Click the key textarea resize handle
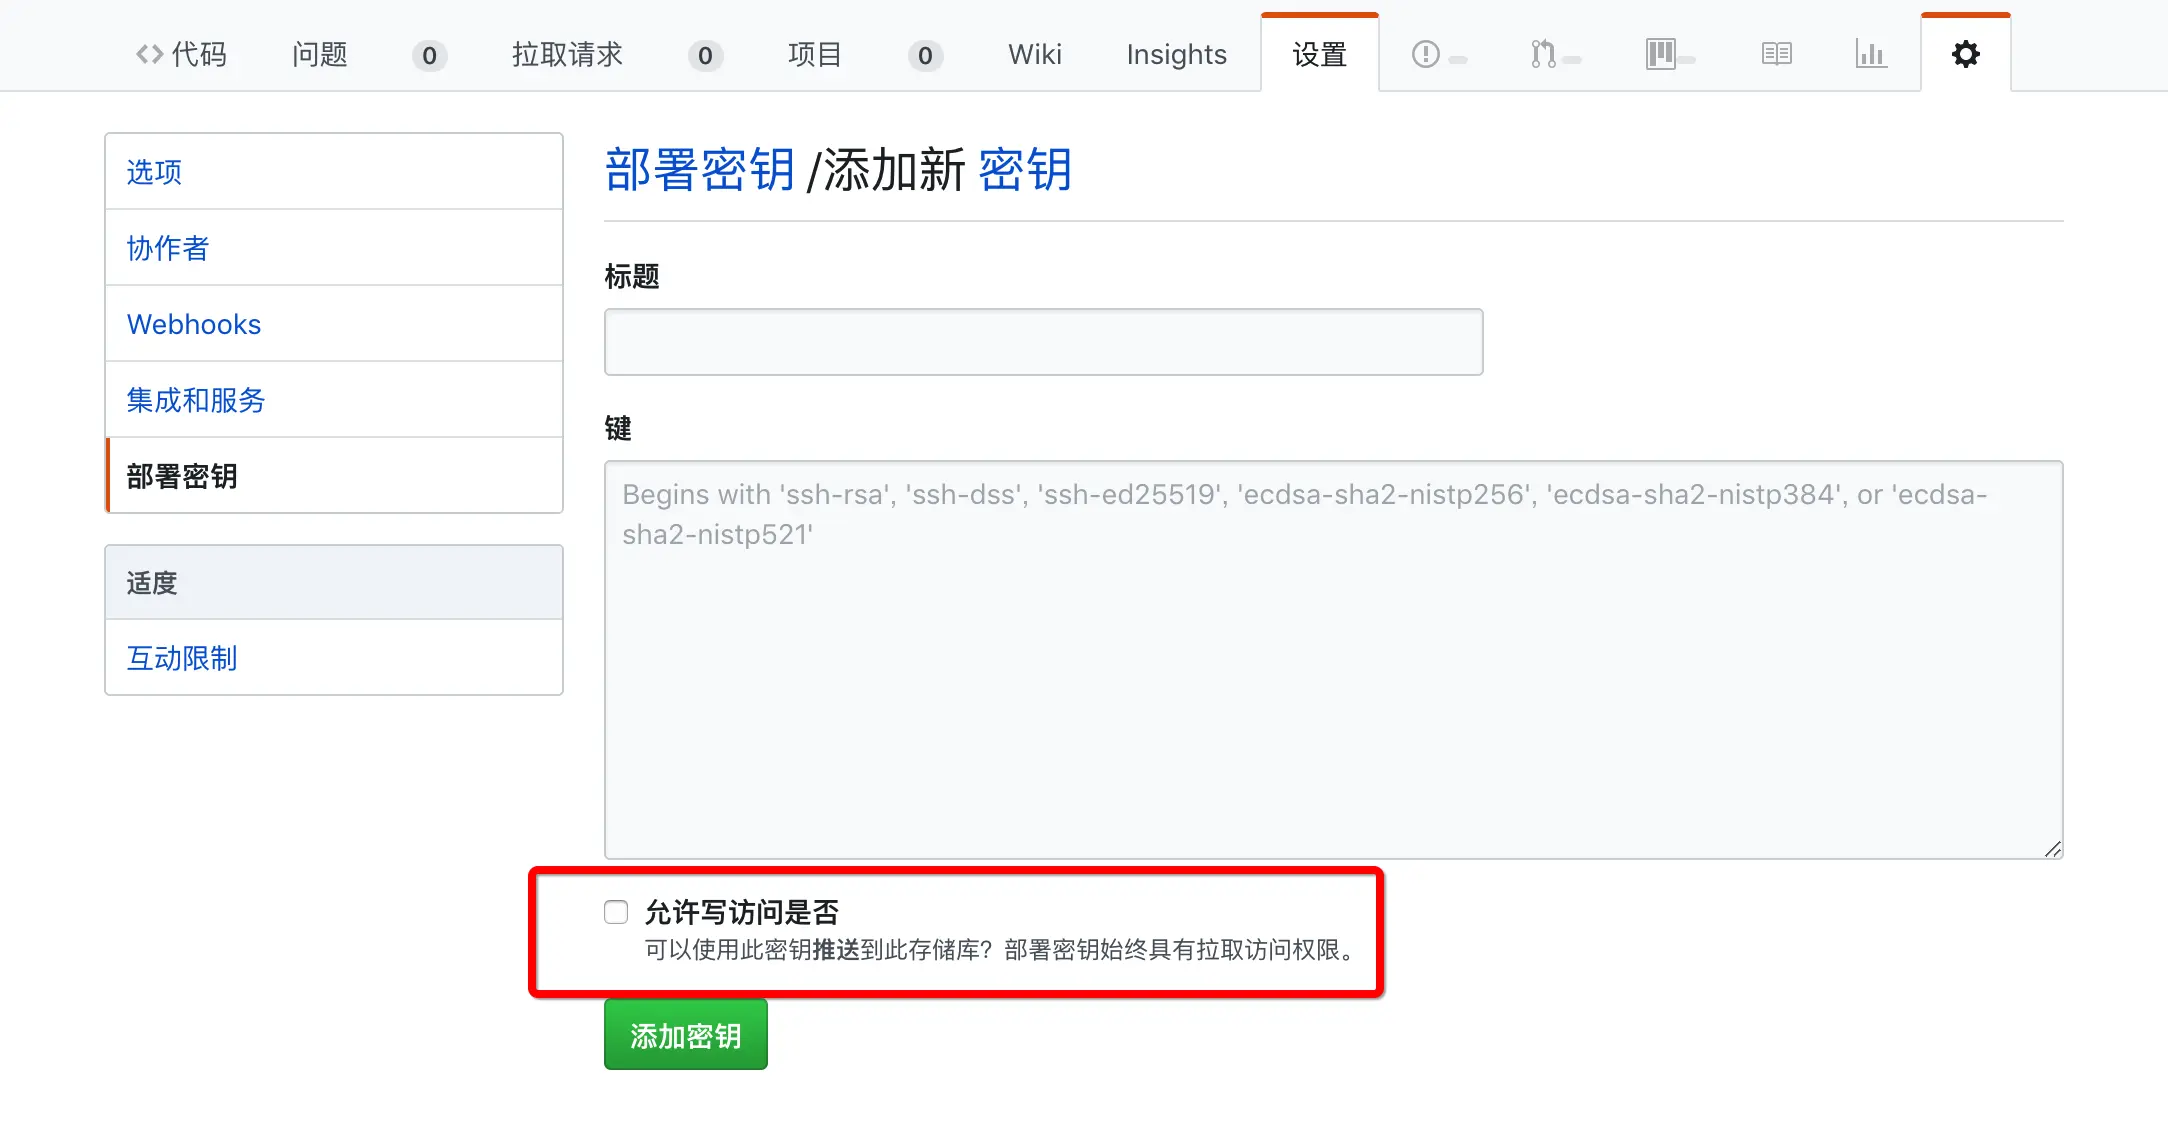 coord(2052,849)
